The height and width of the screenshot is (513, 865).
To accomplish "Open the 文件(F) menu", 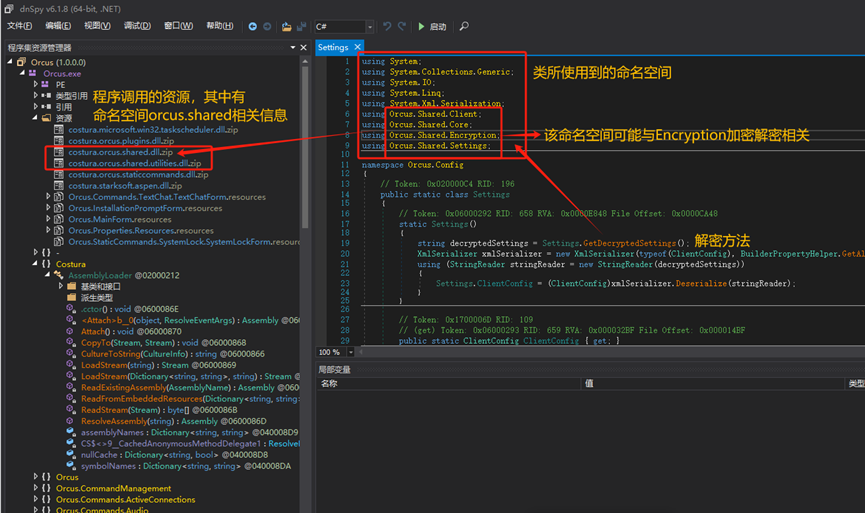I will [x=19, y=26].
